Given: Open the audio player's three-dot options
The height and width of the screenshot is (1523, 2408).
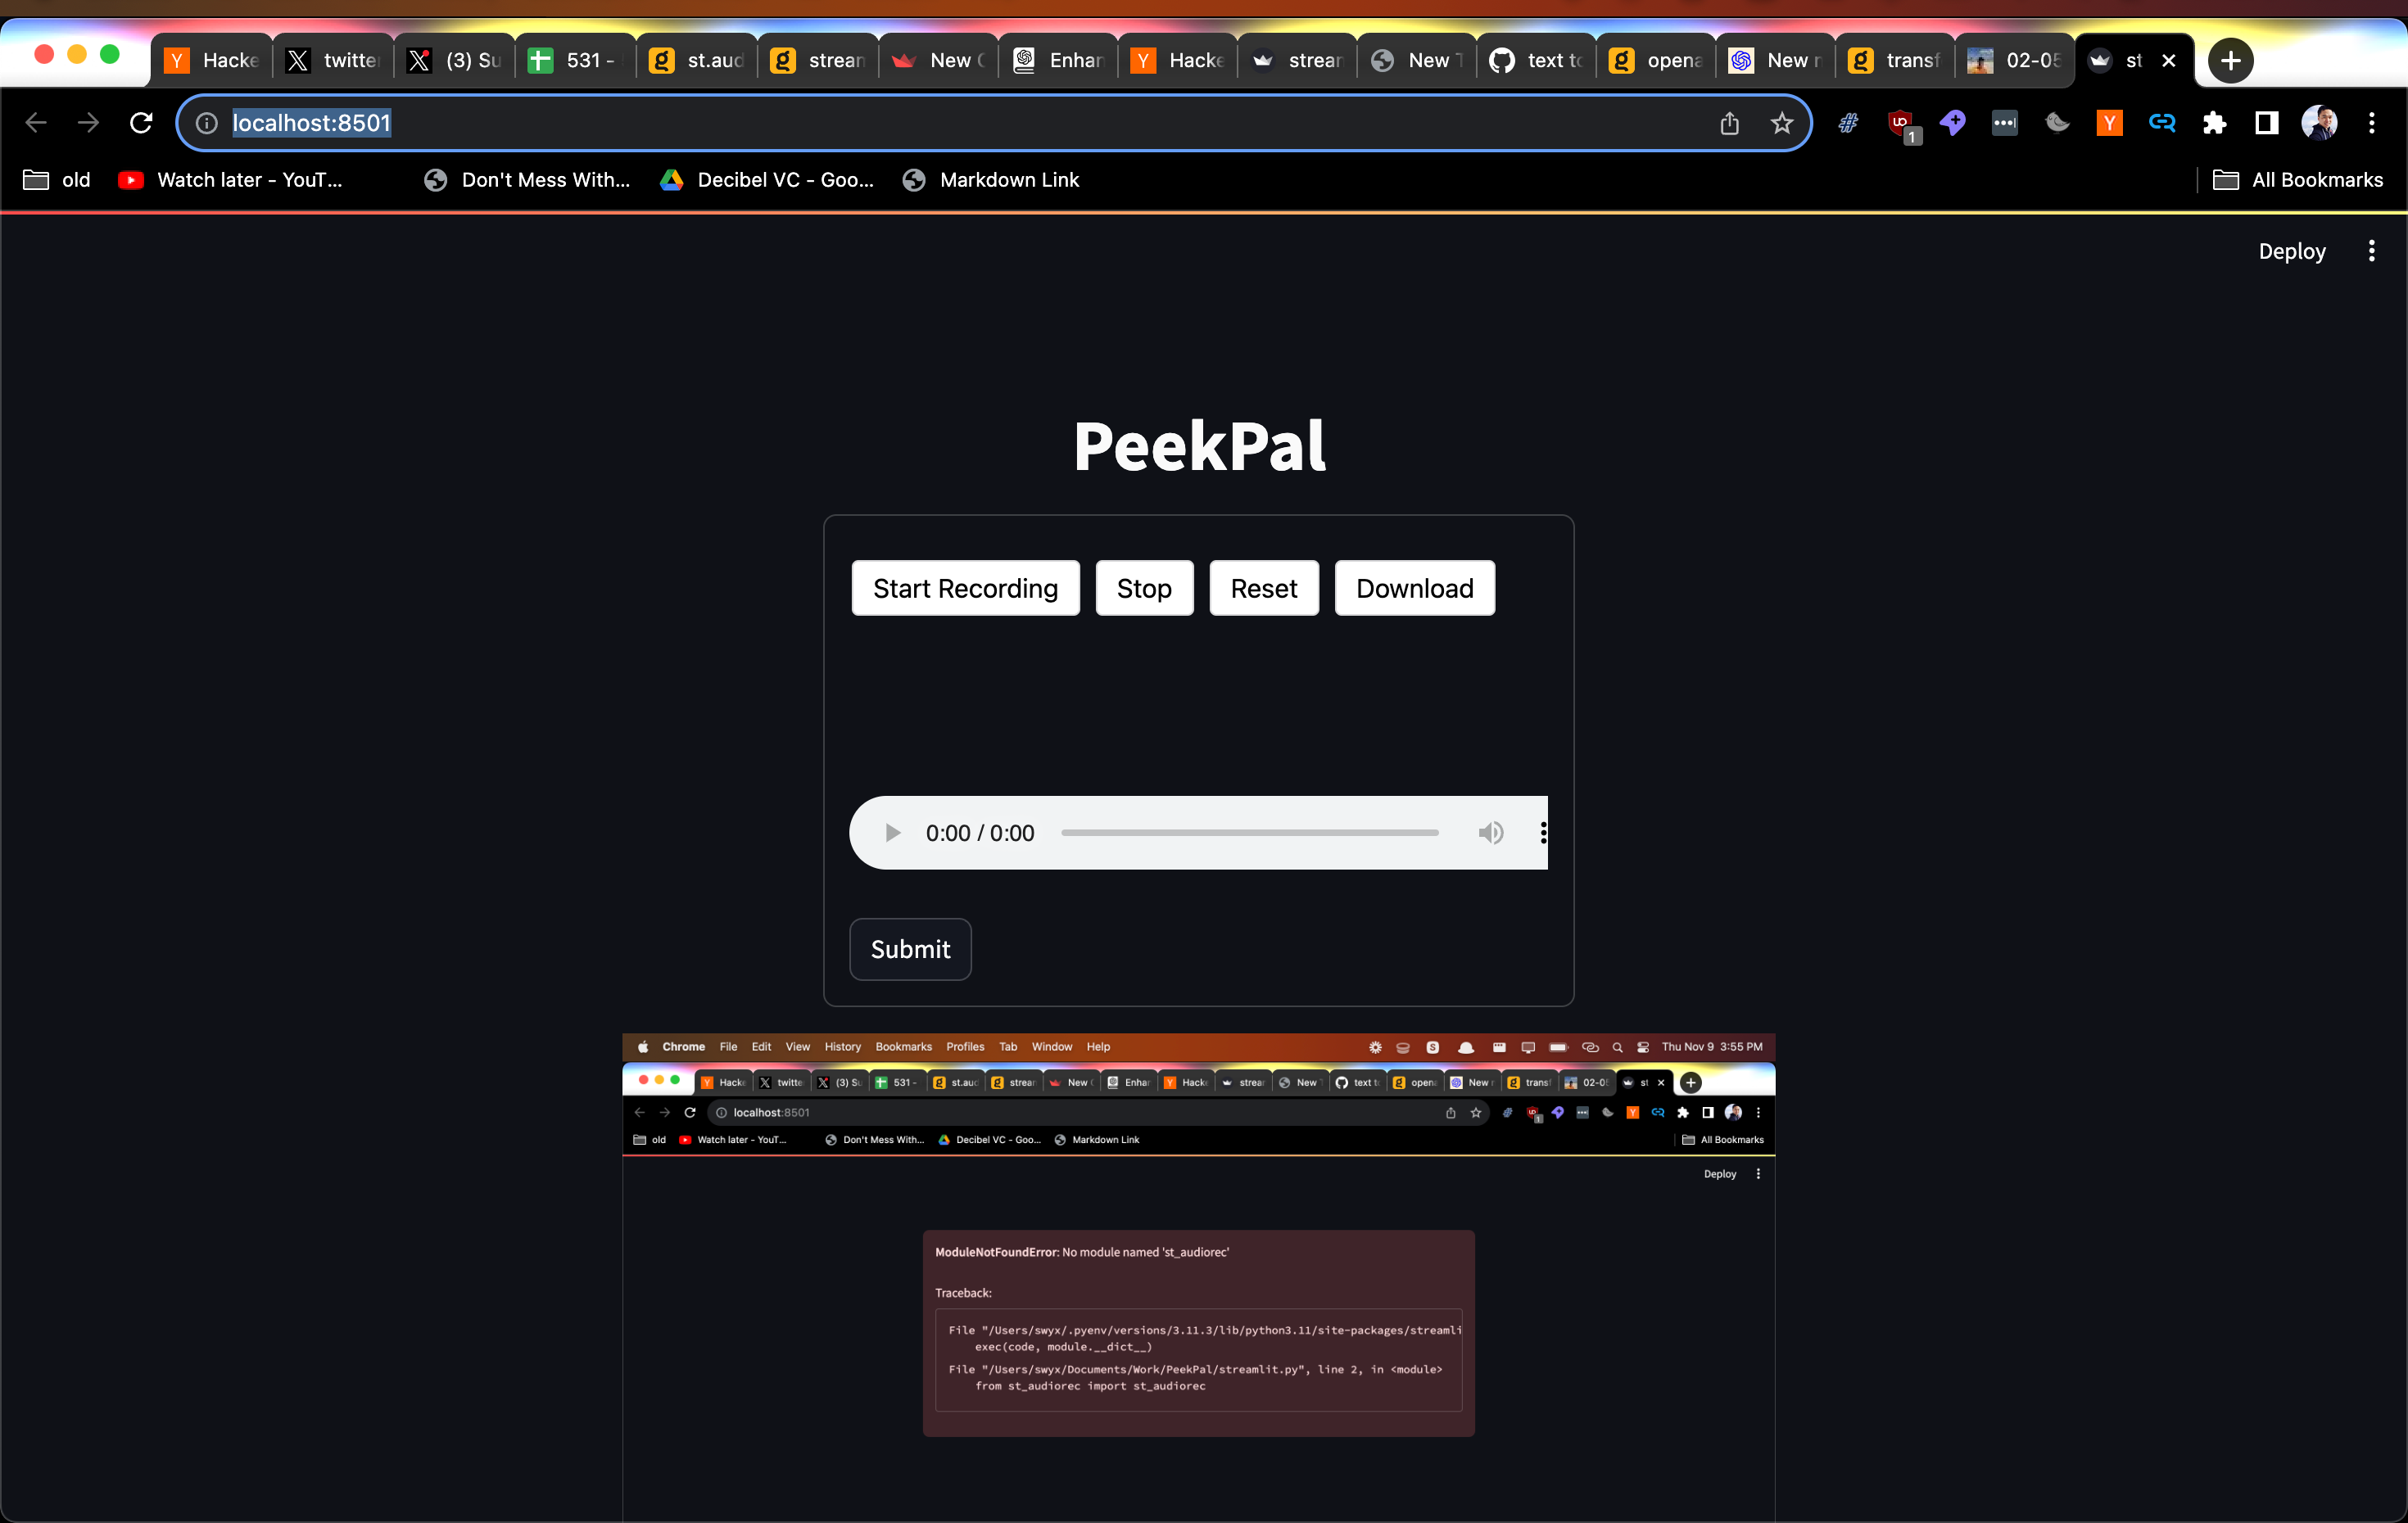Looking at the screenshot, I should [1543, 833].
